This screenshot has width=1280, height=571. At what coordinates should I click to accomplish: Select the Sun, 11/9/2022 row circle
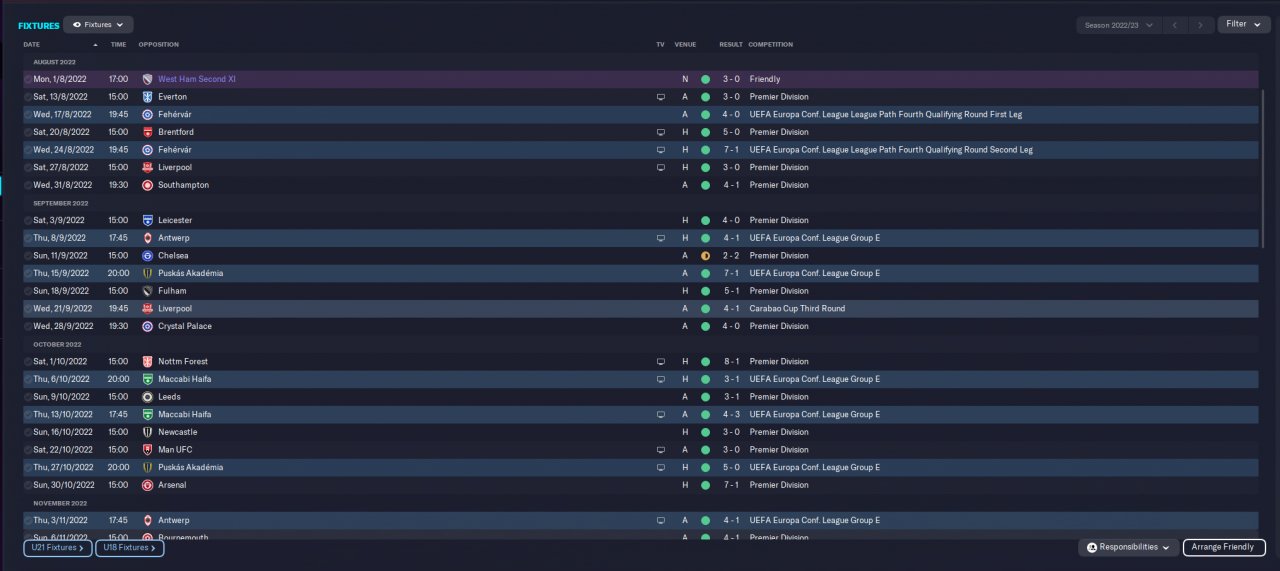(x=28, y=256)
